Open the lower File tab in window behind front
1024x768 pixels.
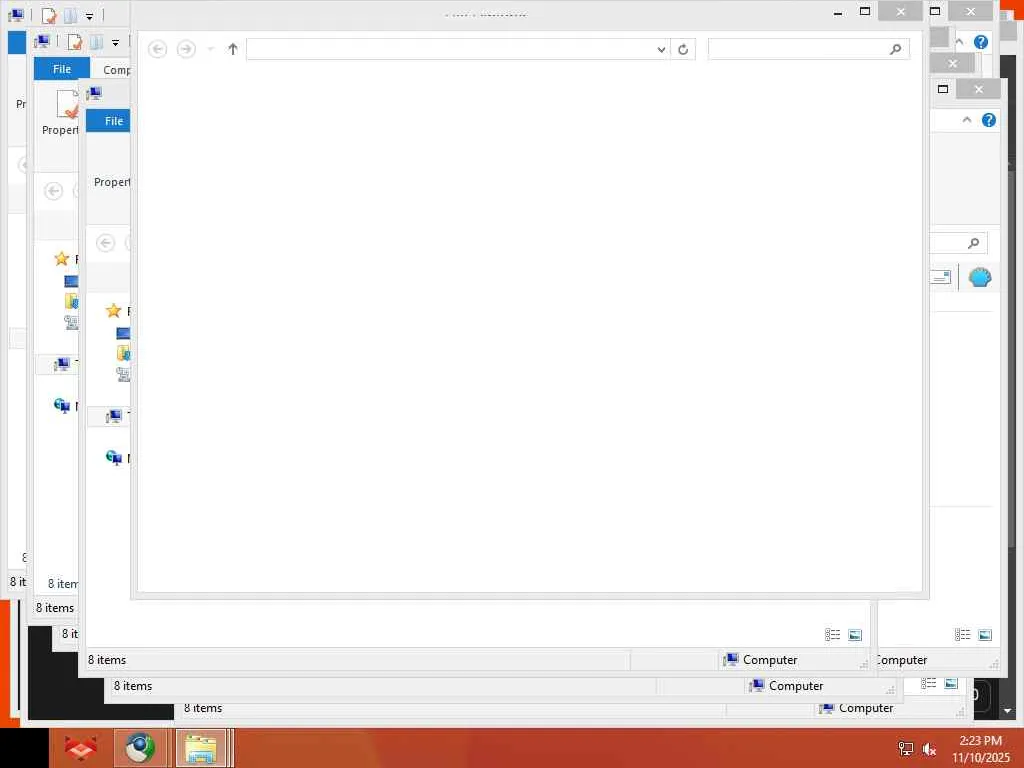tap(108, 121)
